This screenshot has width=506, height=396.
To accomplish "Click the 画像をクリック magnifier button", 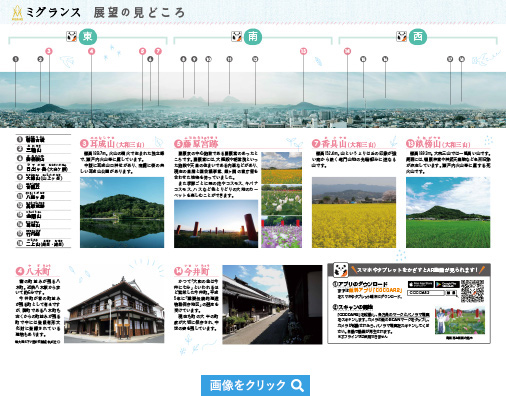I will click(x=255, y=385).
